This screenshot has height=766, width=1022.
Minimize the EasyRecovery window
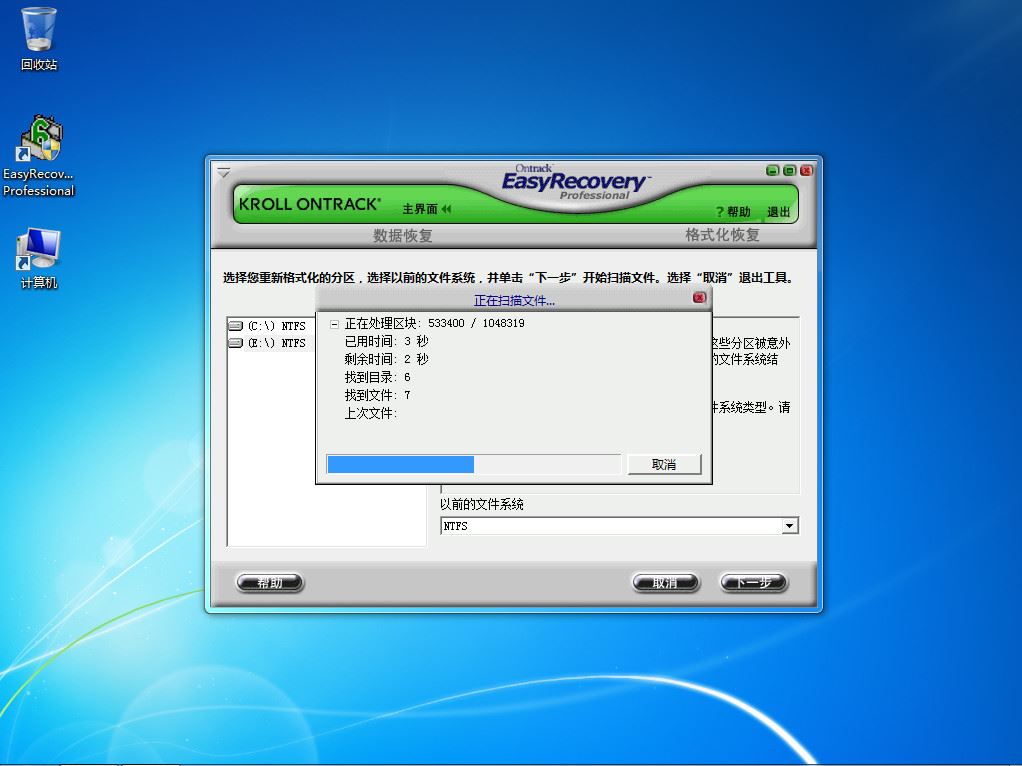click(772, 170)
